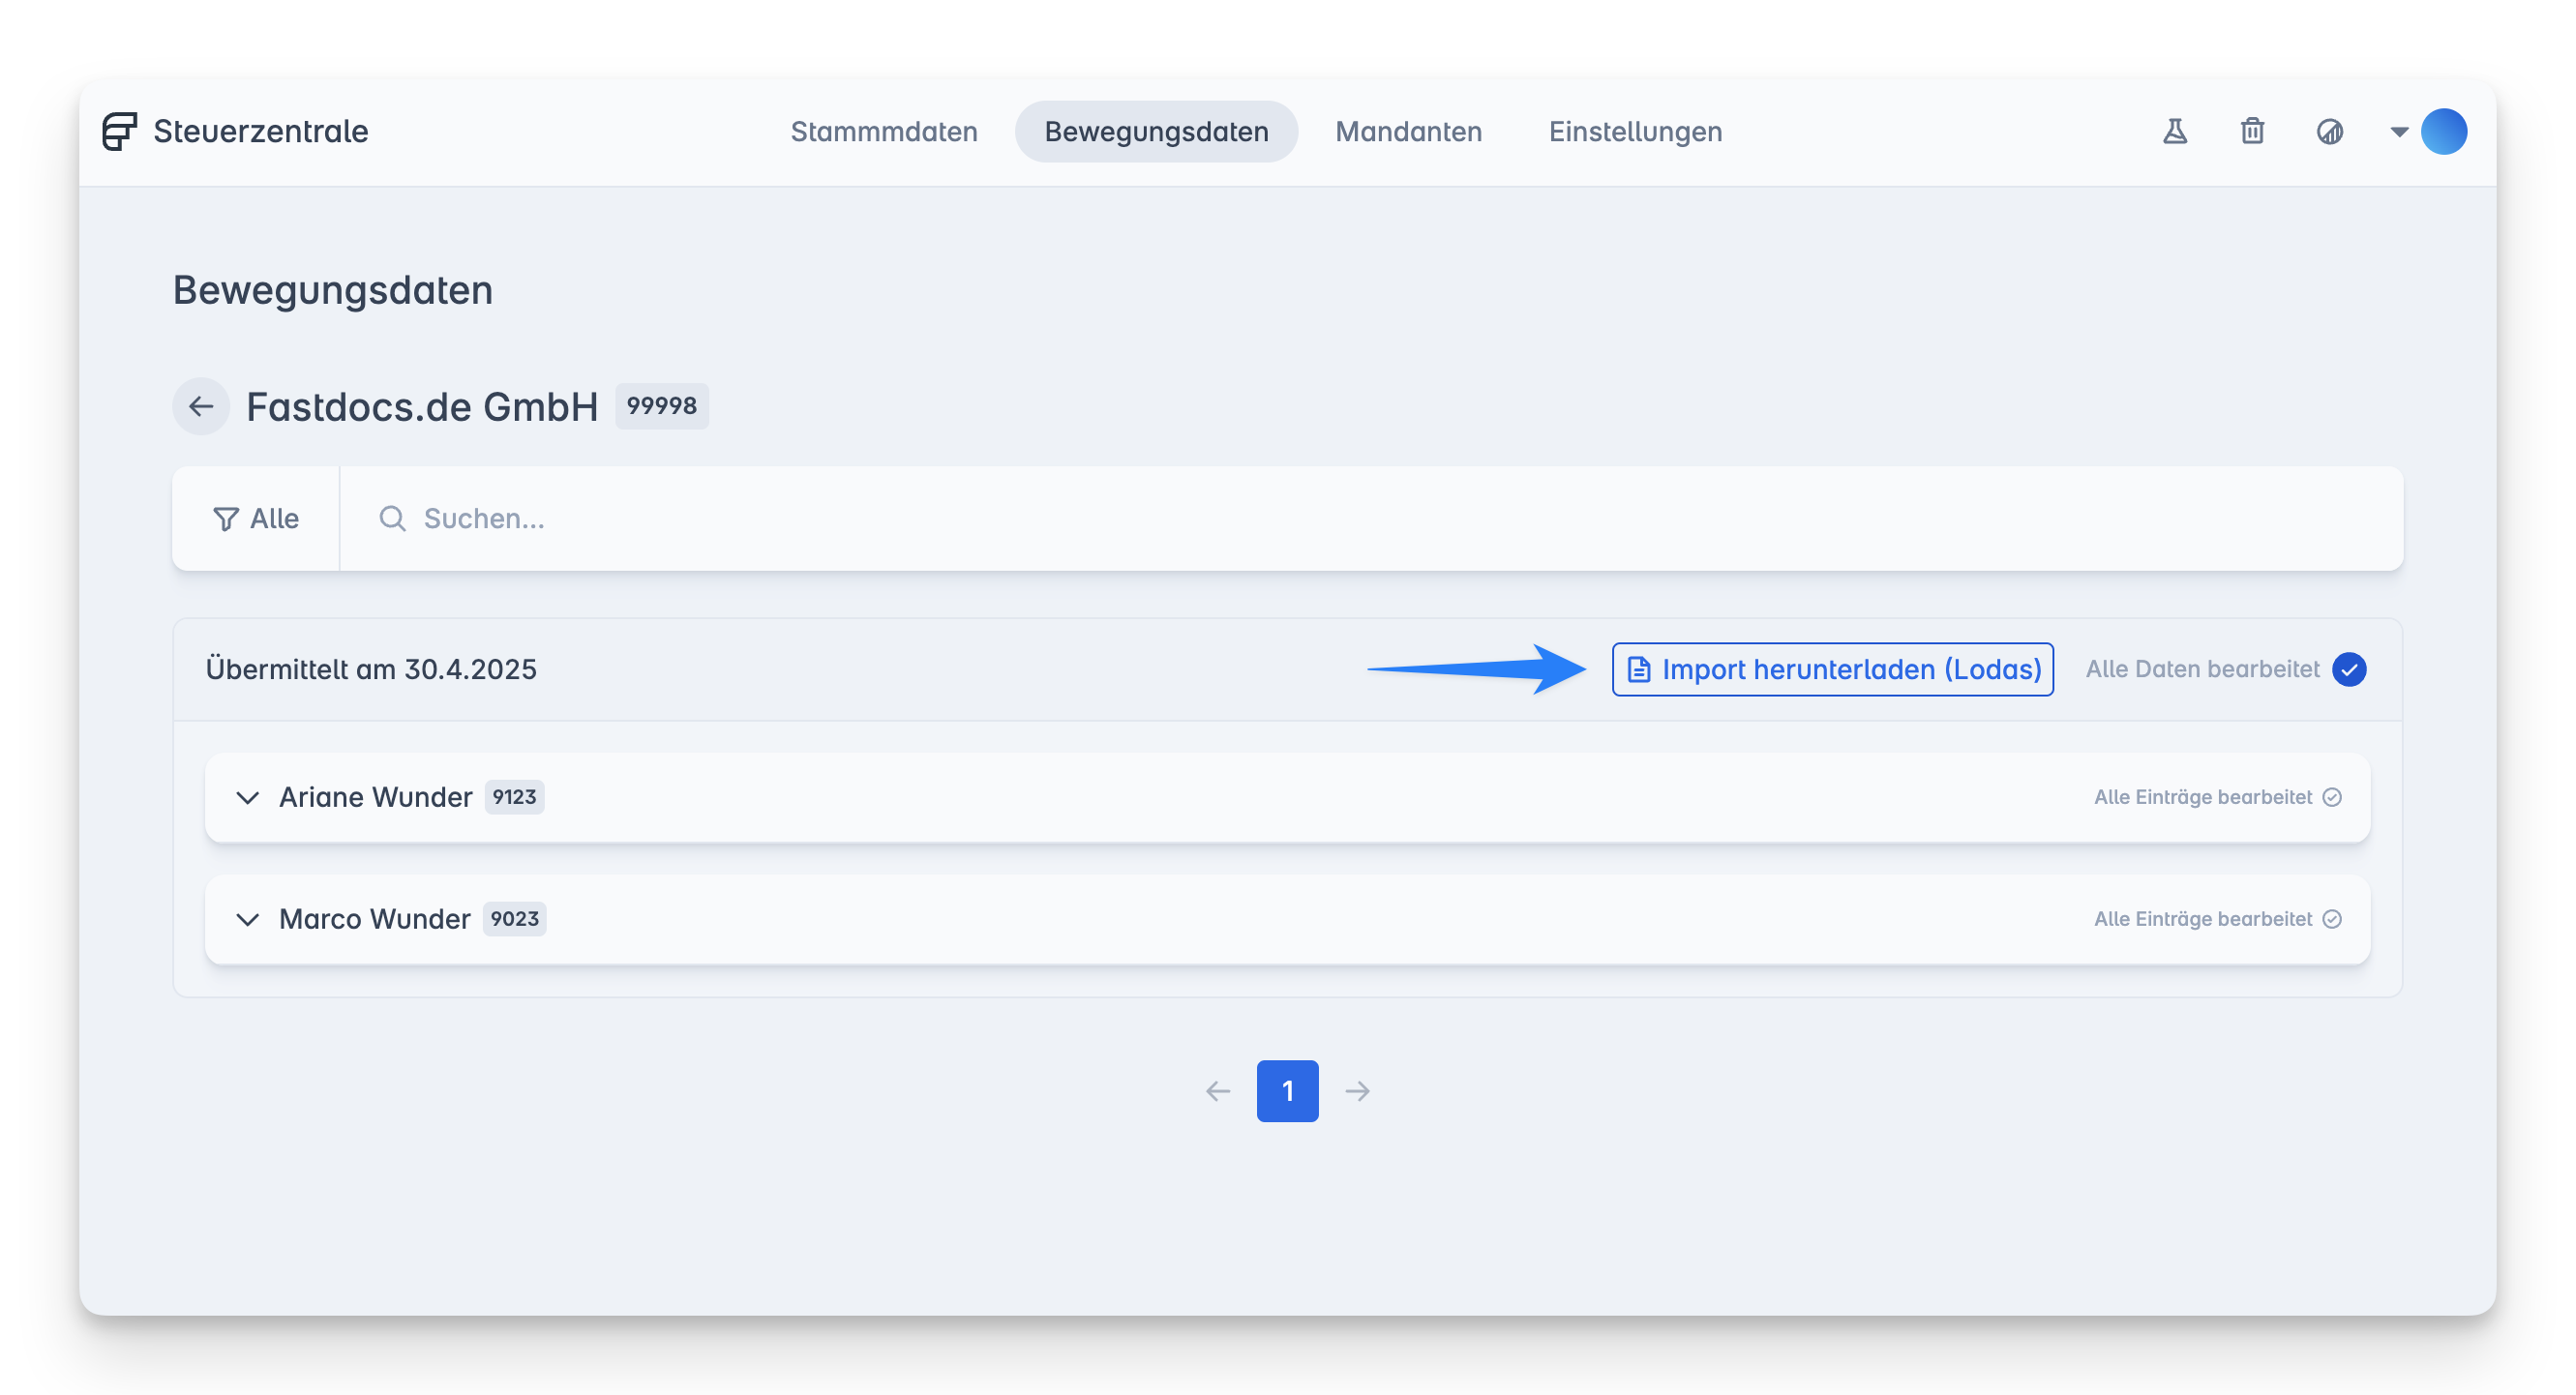Open the lab flask icon
Image resolution: width=2576 pixels, height=1395 pixels.
coord(2175,131)
